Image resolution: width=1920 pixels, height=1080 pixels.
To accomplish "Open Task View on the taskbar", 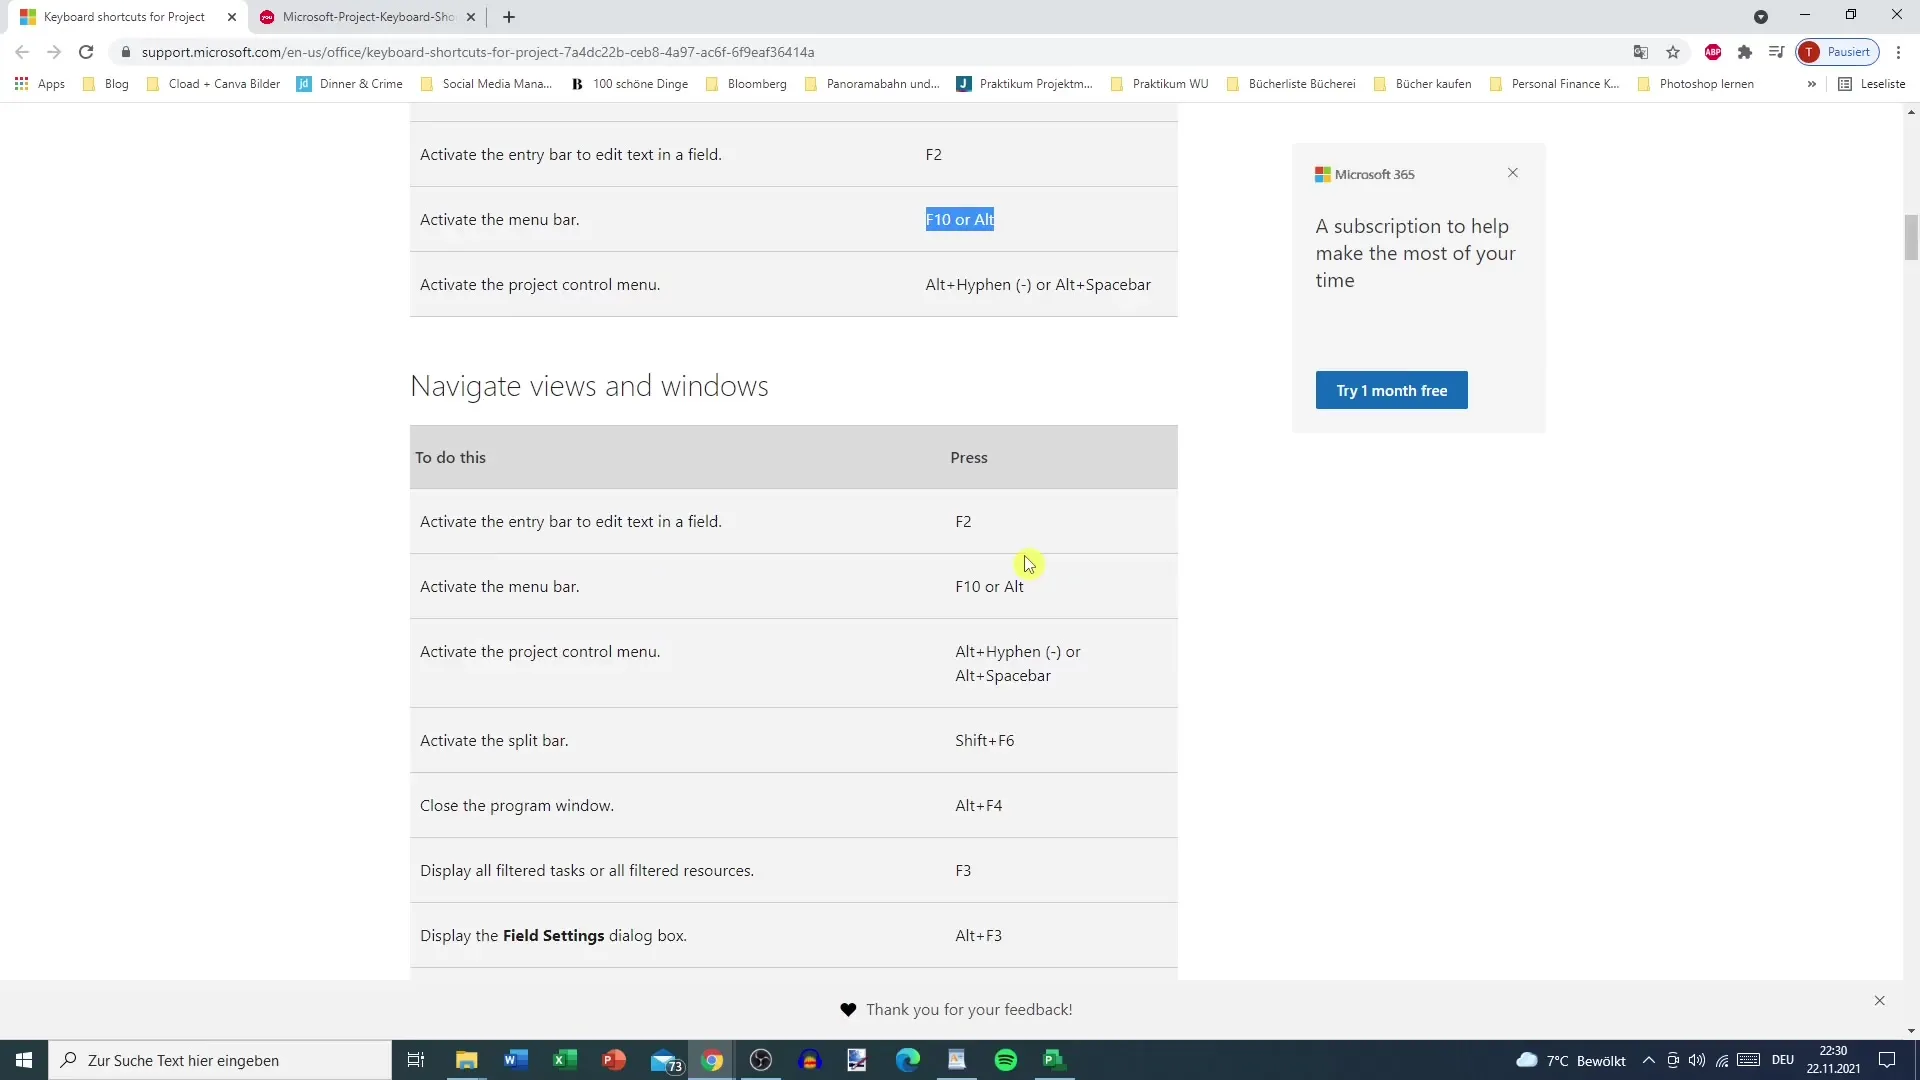I will pyautogui.click(x=416, y=1060).
